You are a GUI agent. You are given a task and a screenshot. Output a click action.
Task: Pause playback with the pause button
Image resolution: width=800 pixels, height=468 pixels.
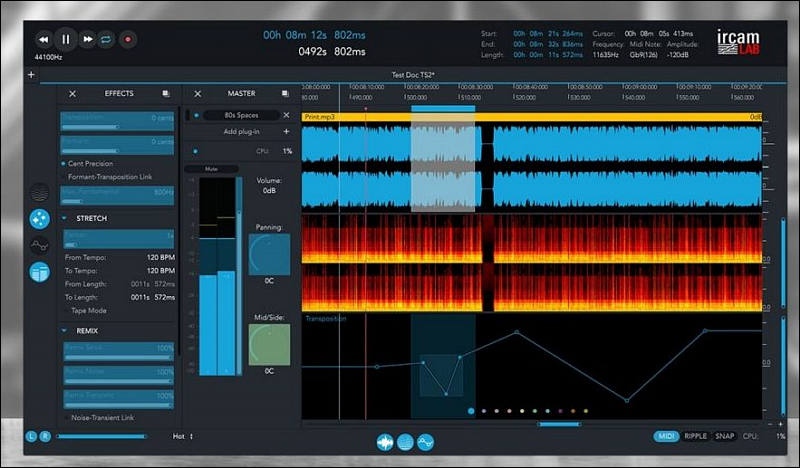(x=66, y=39)
